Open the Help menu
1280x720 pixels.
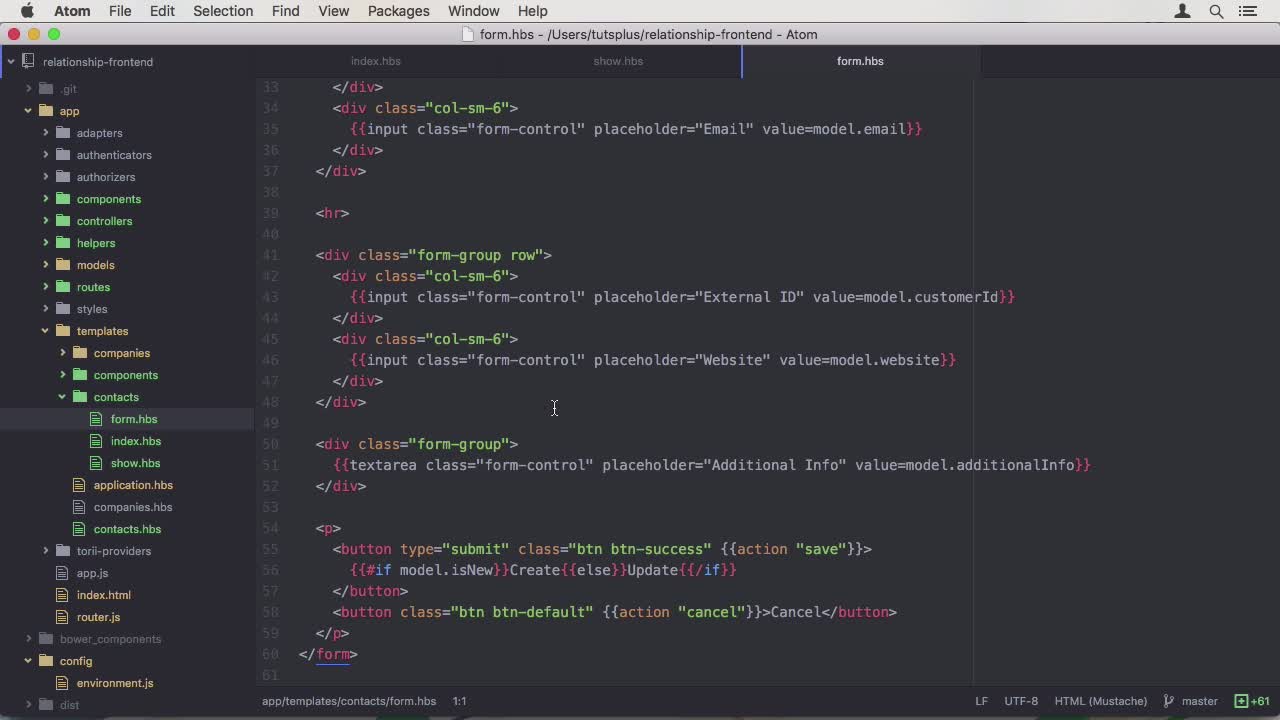point(532,11)
